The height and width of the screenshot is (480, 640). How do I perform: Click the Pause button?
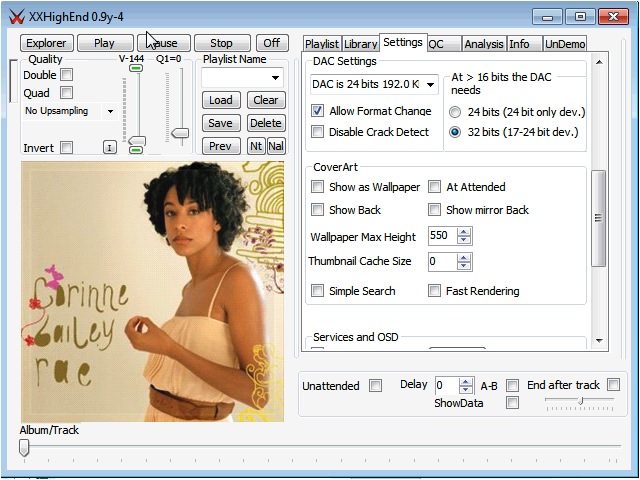[x=164, y=43]
